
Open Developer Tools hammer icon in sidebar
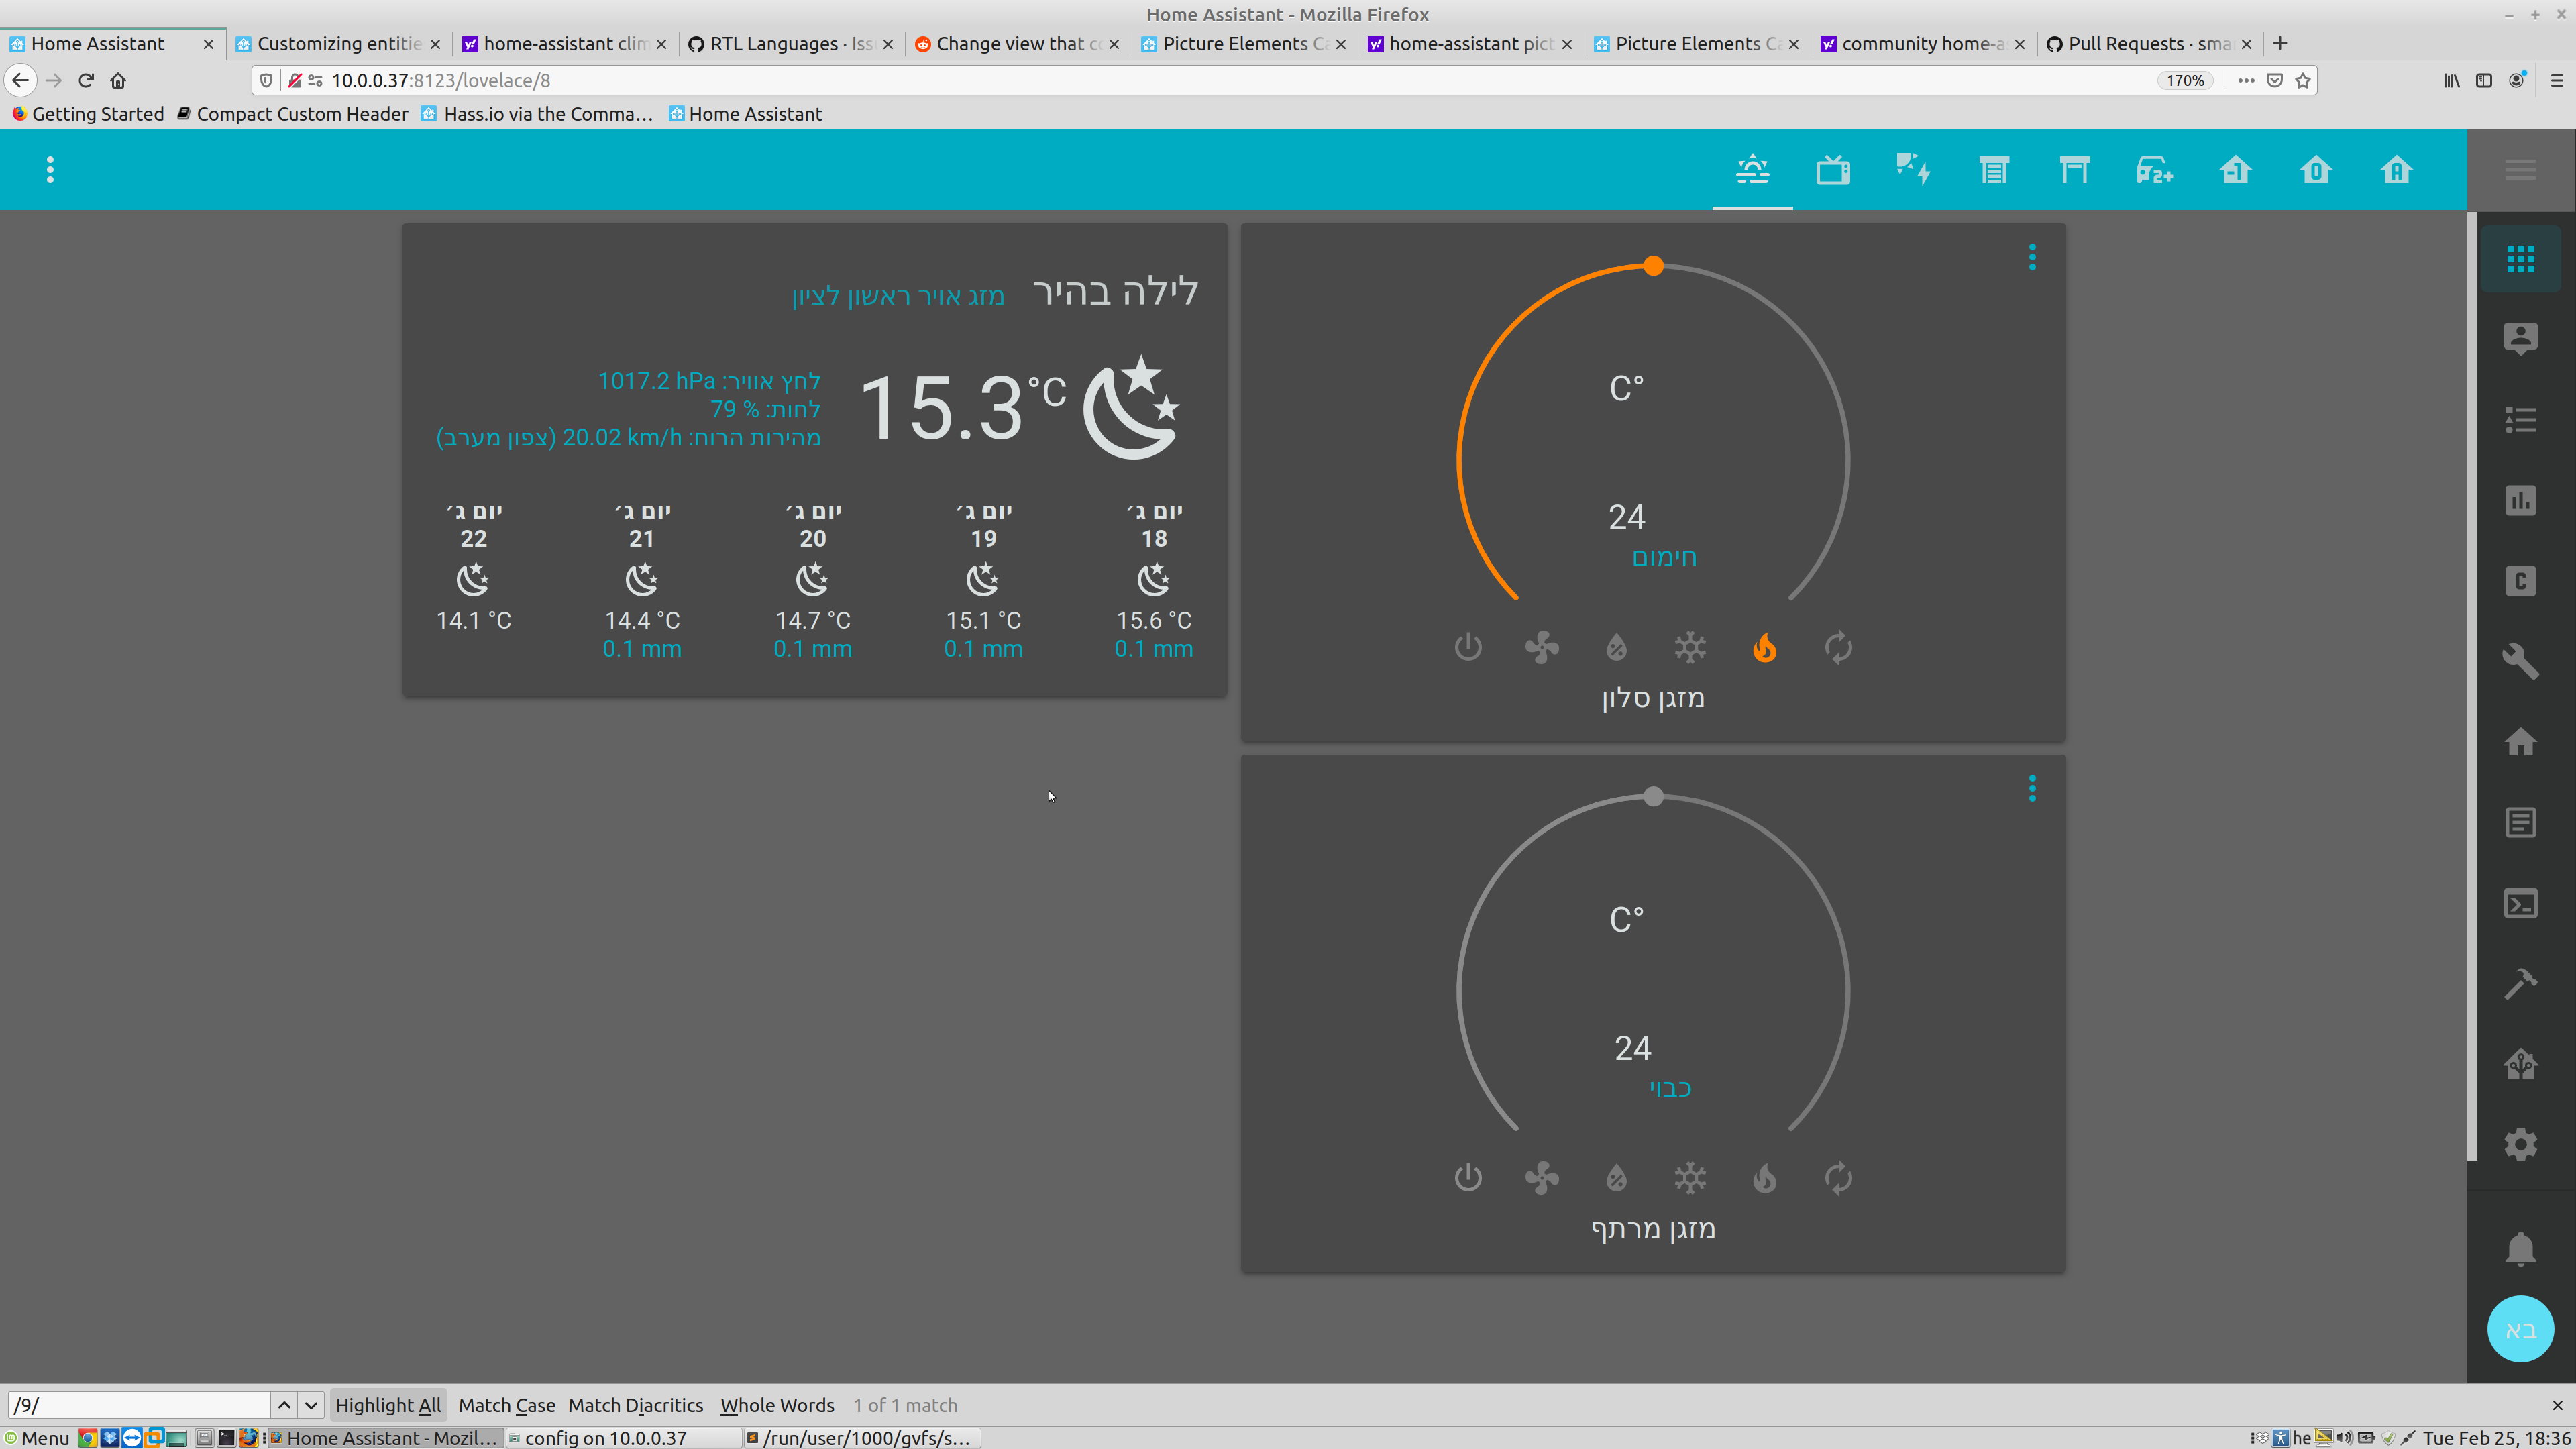[2519, 984]
